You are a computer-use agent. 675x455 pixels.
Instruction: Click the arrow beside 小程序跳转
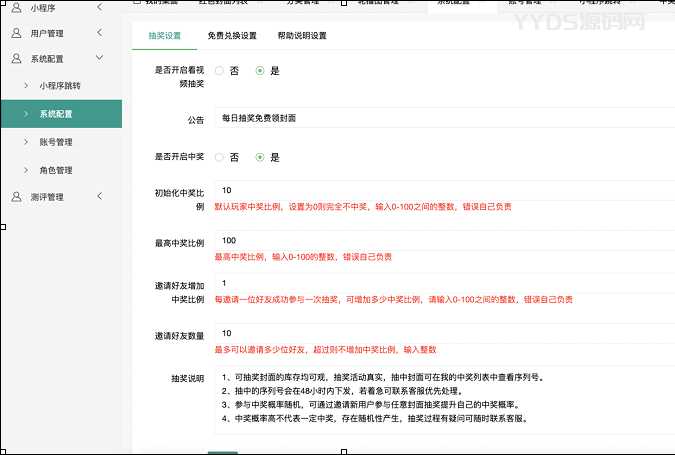tap(26, 85)
